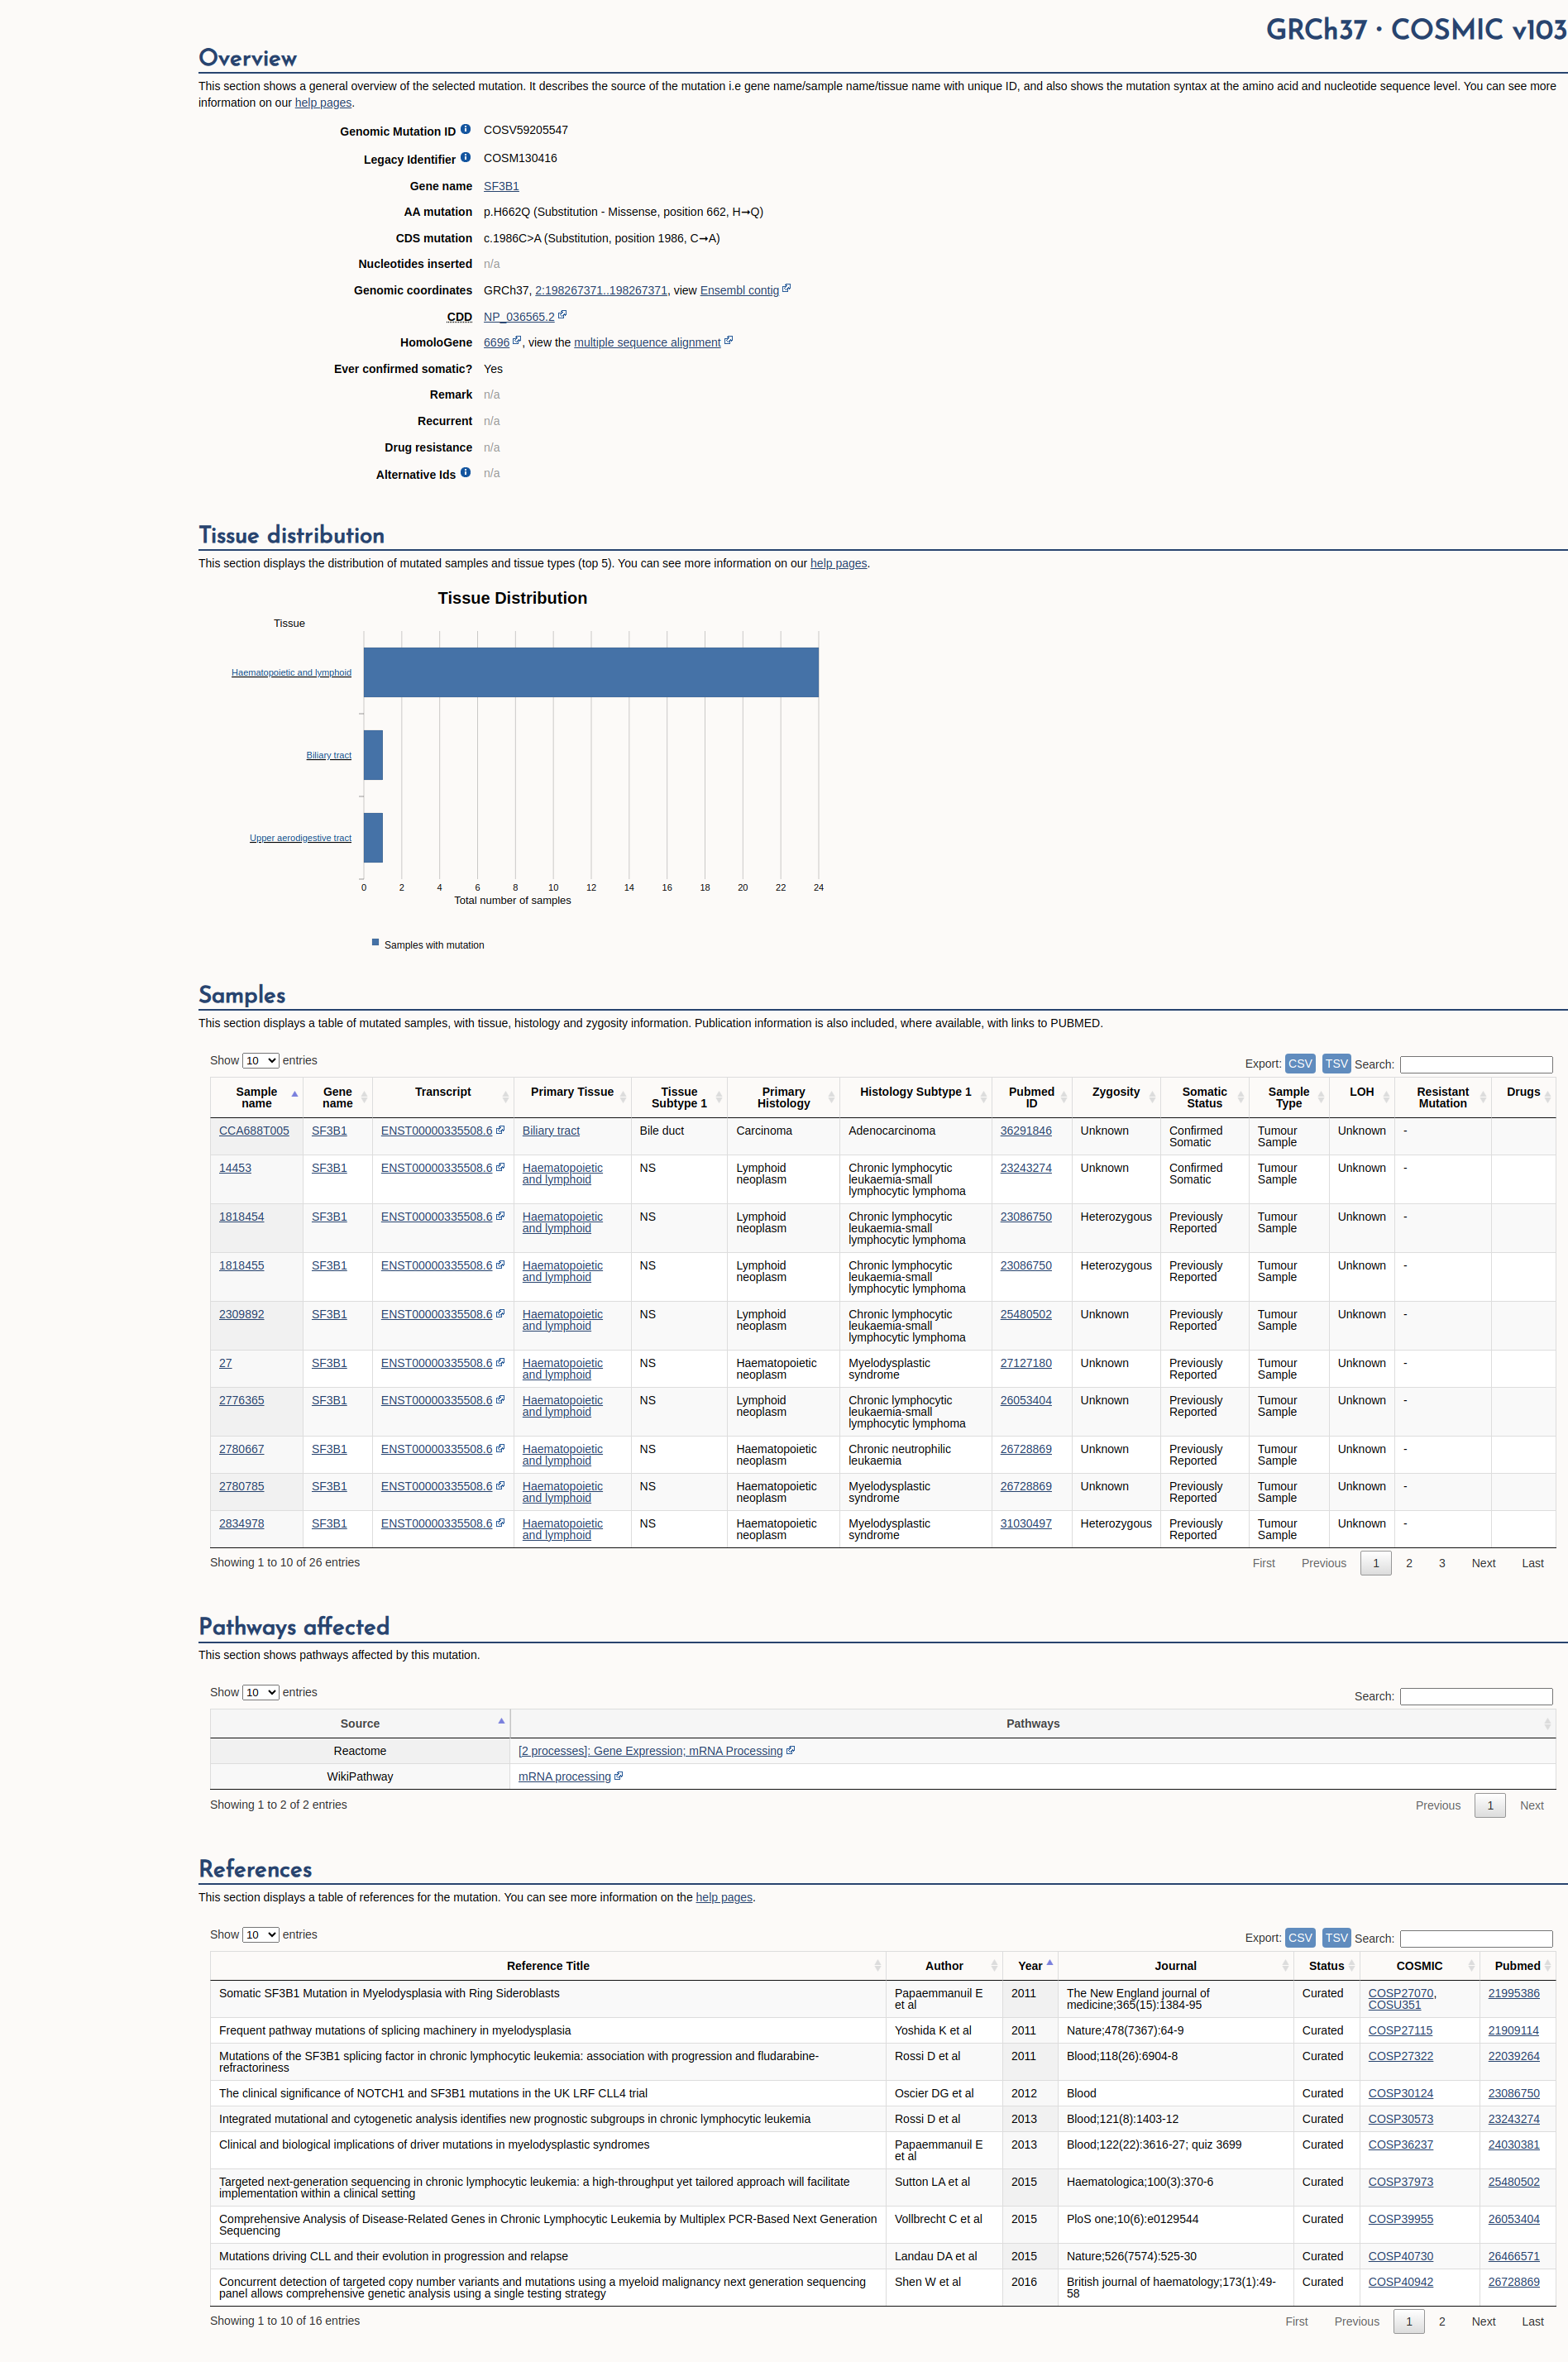Image resolution: width=1568 pixels, height=2362 pixels.
Task: Click info icon beside Genomic Mutation ID
Action: pos(465,129)
